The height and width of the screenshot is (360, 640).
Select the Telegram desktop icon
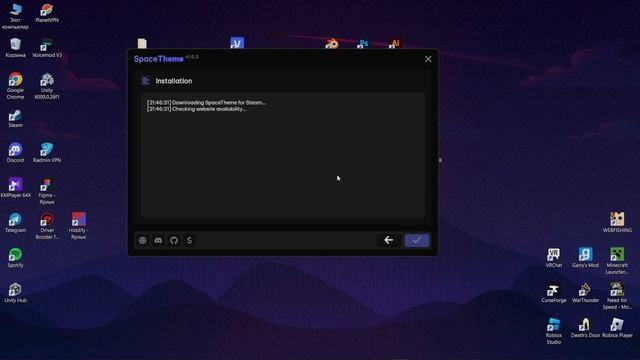coord(16,223)
